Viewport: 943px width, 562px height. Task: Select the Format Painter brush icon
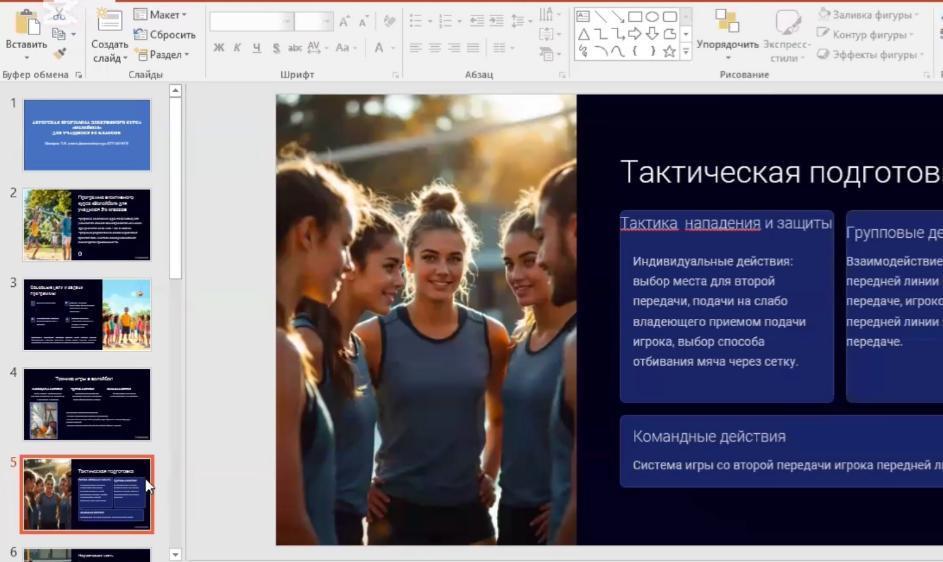pos(60,53)
